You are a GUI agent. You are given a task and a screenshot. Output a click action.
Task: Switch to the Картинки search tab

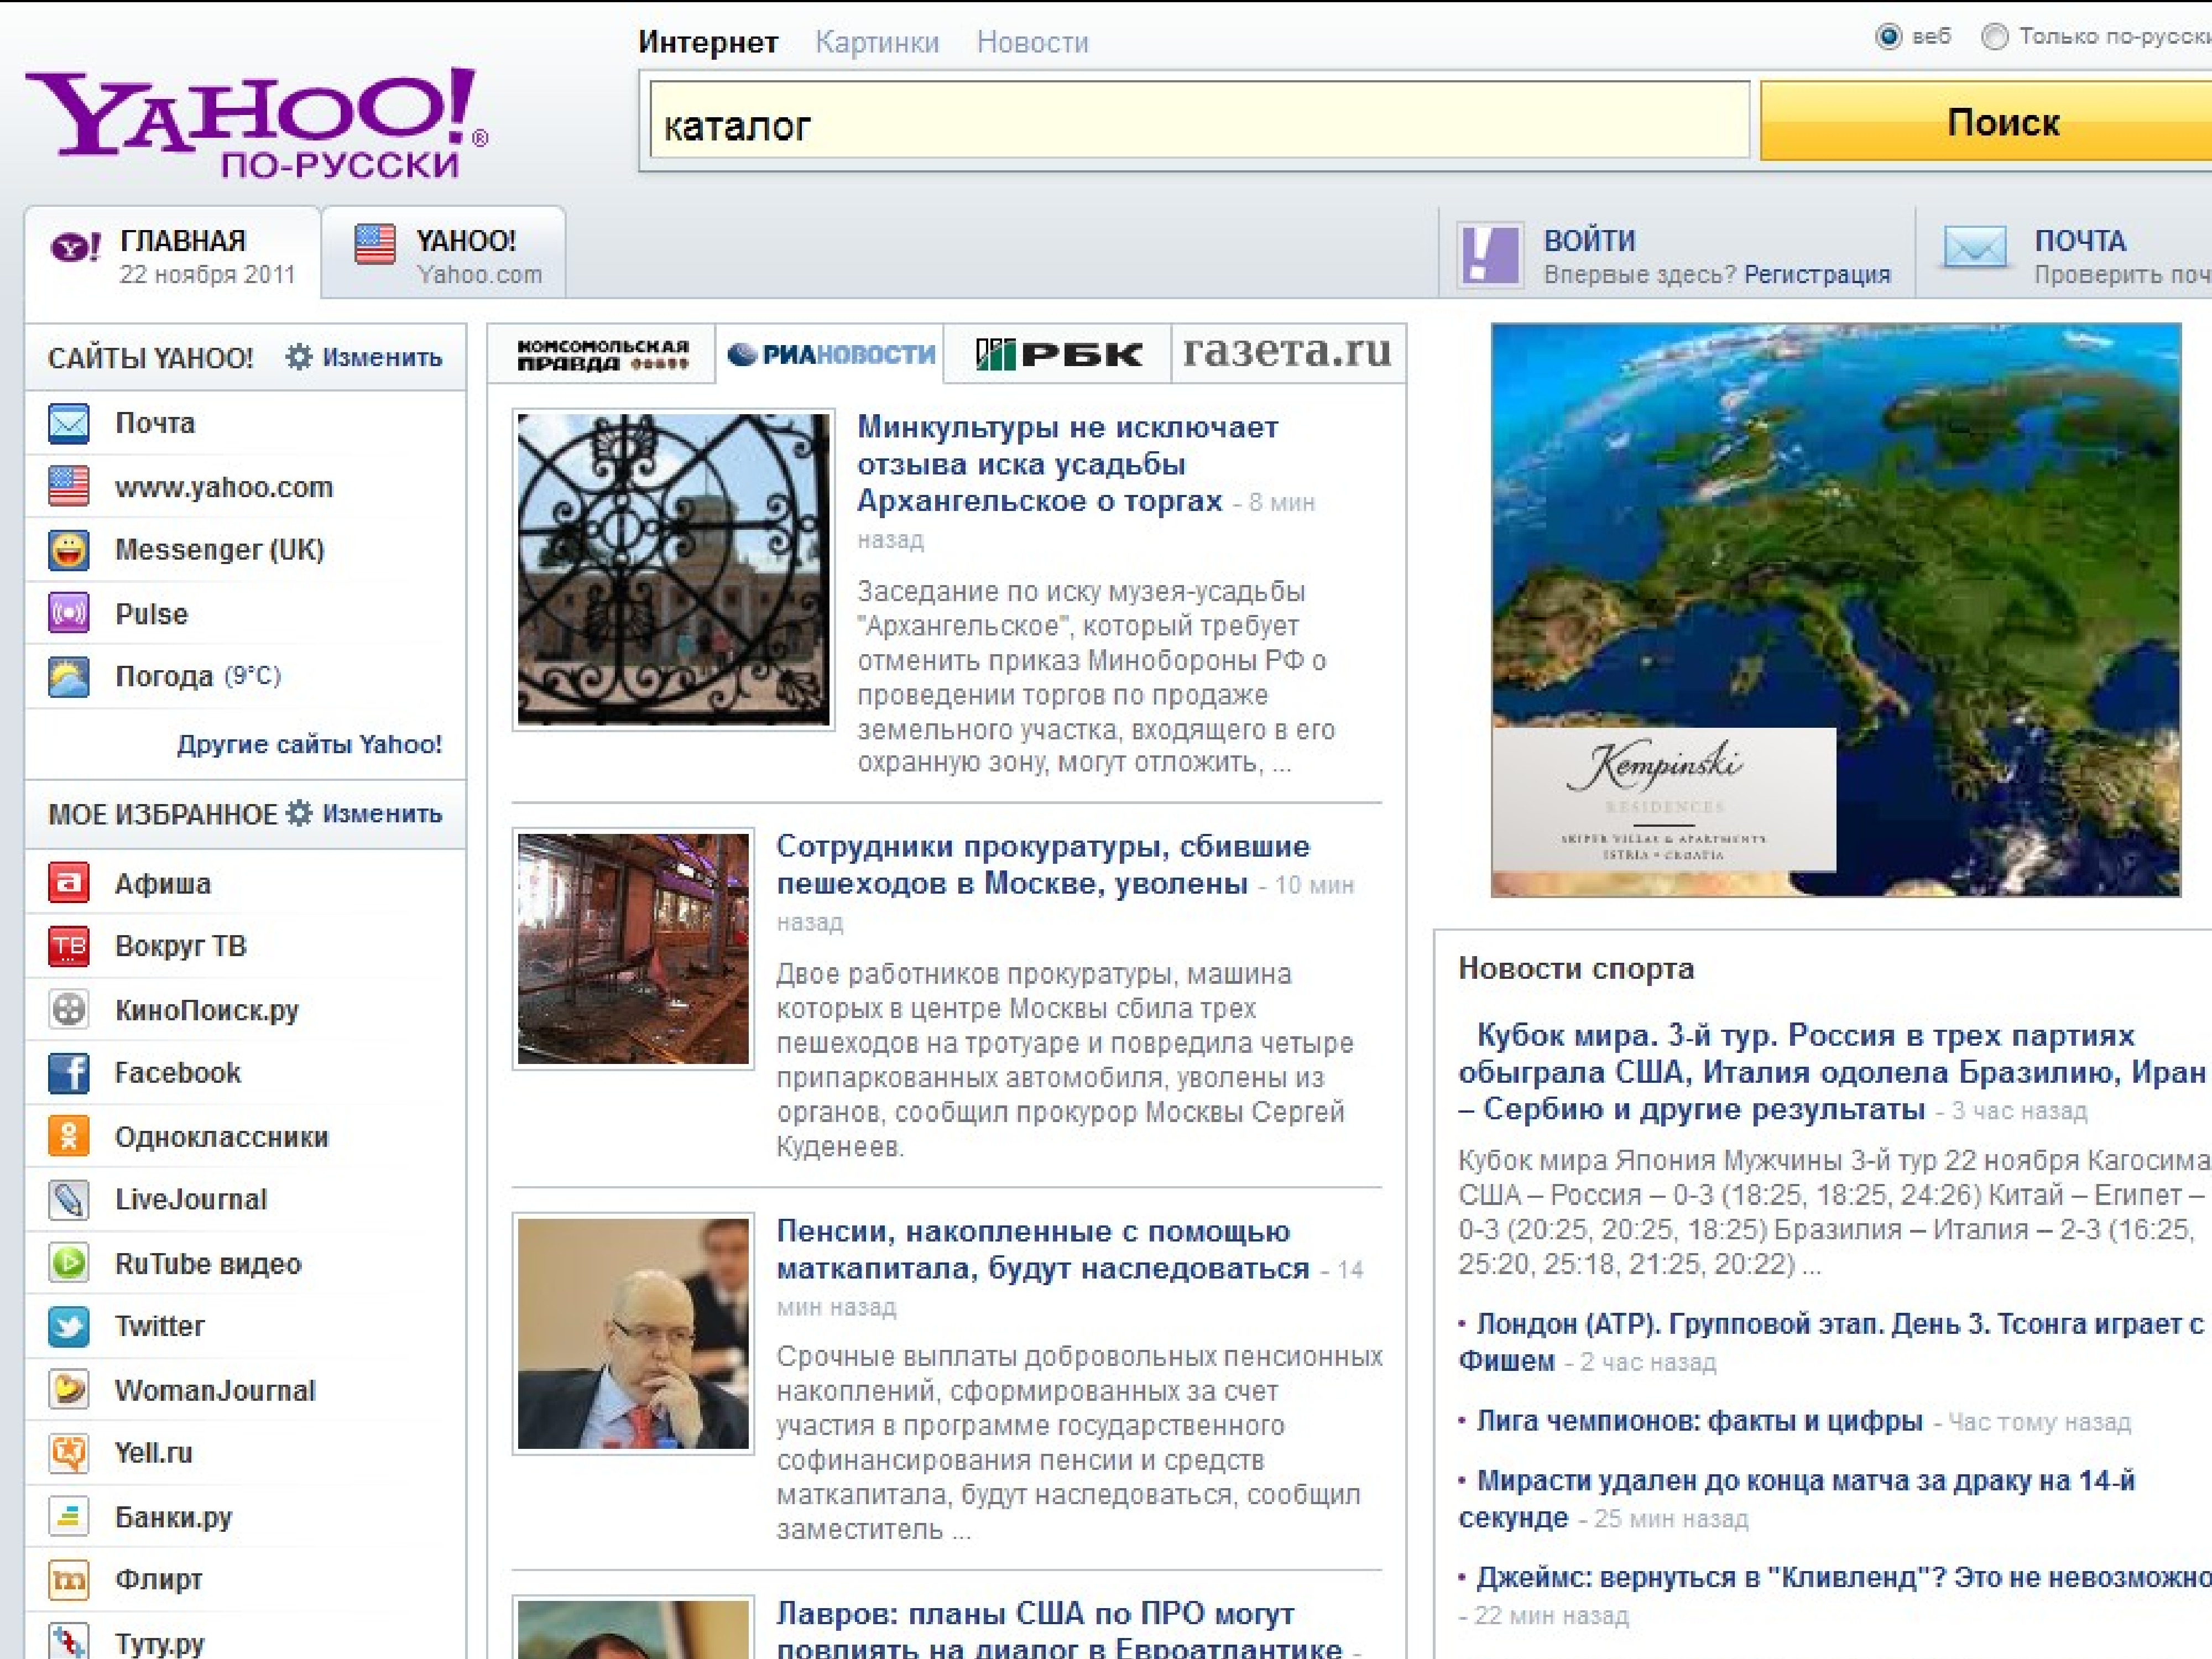tap(877, 42)
